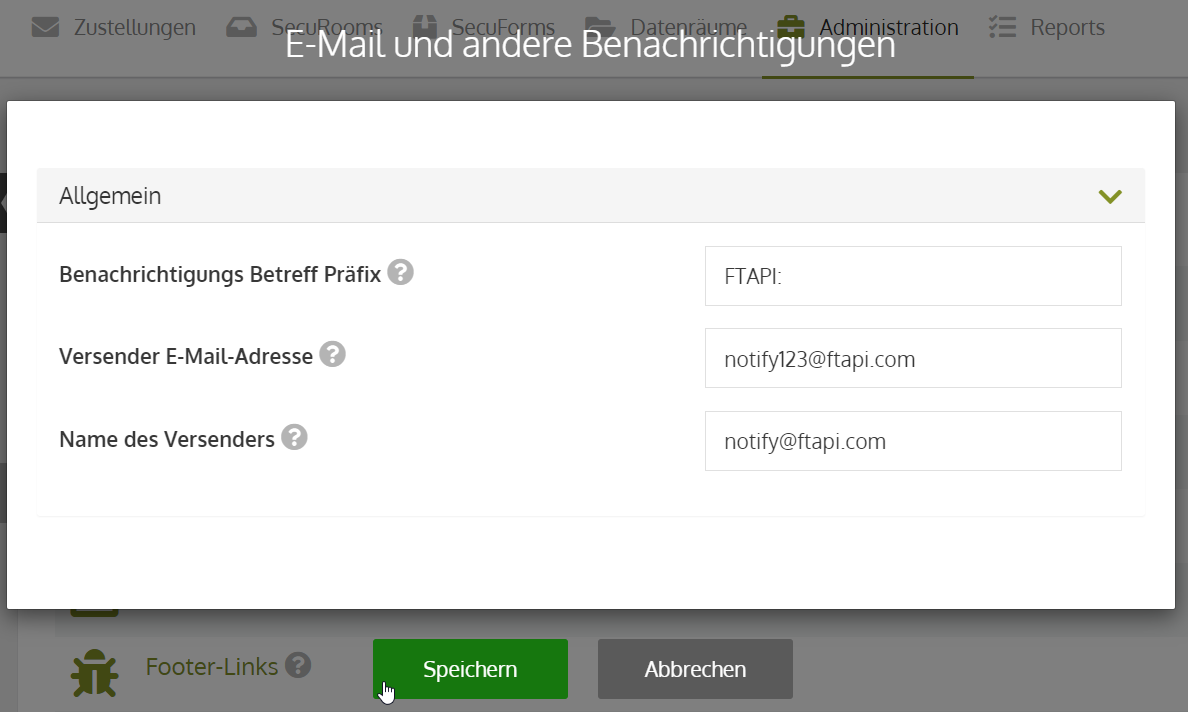Open the help icon beside Name des Versenders

tap(294, 437)
